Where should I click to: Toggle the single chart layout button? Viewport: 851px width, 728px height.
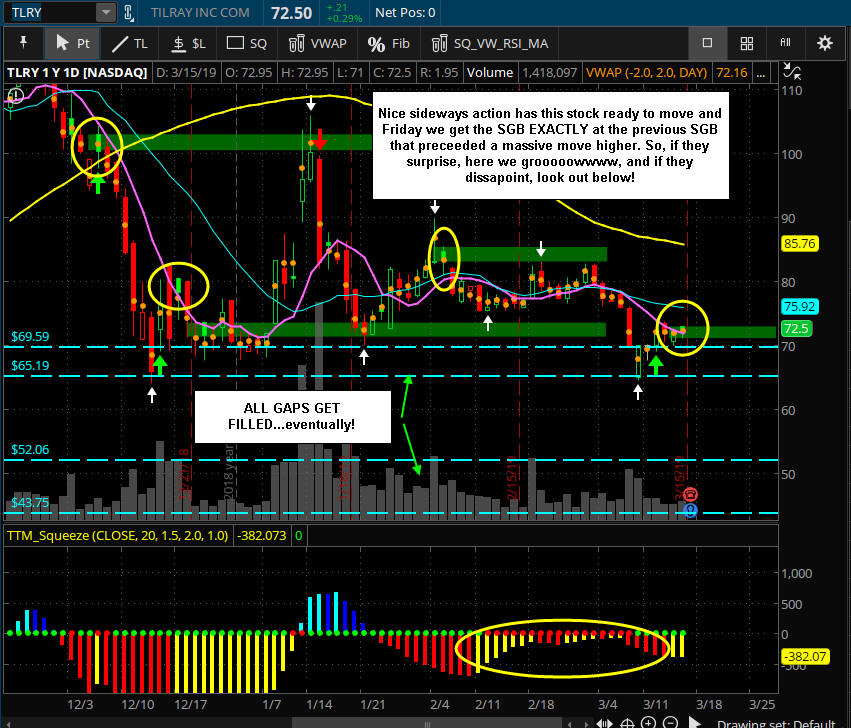[x=707, y=43]
